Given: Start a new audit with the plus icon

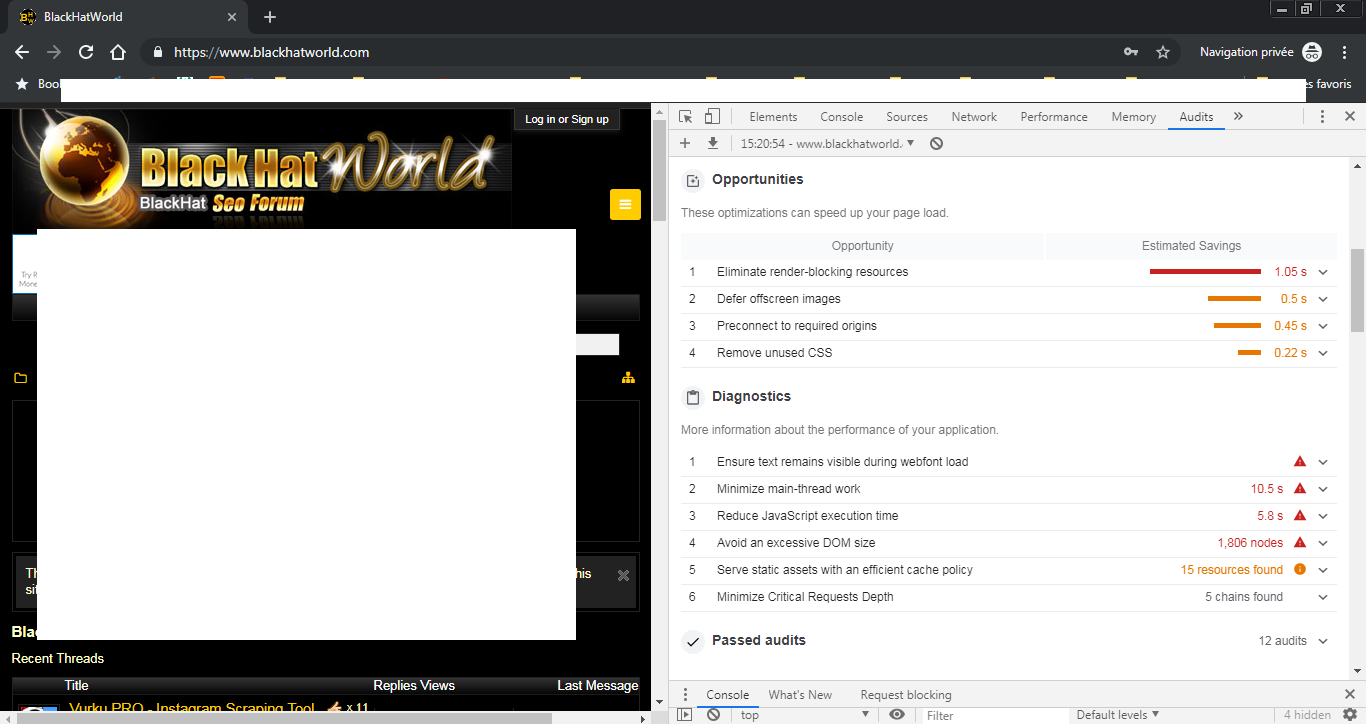Looking at the screenshot, I should 685,143.
